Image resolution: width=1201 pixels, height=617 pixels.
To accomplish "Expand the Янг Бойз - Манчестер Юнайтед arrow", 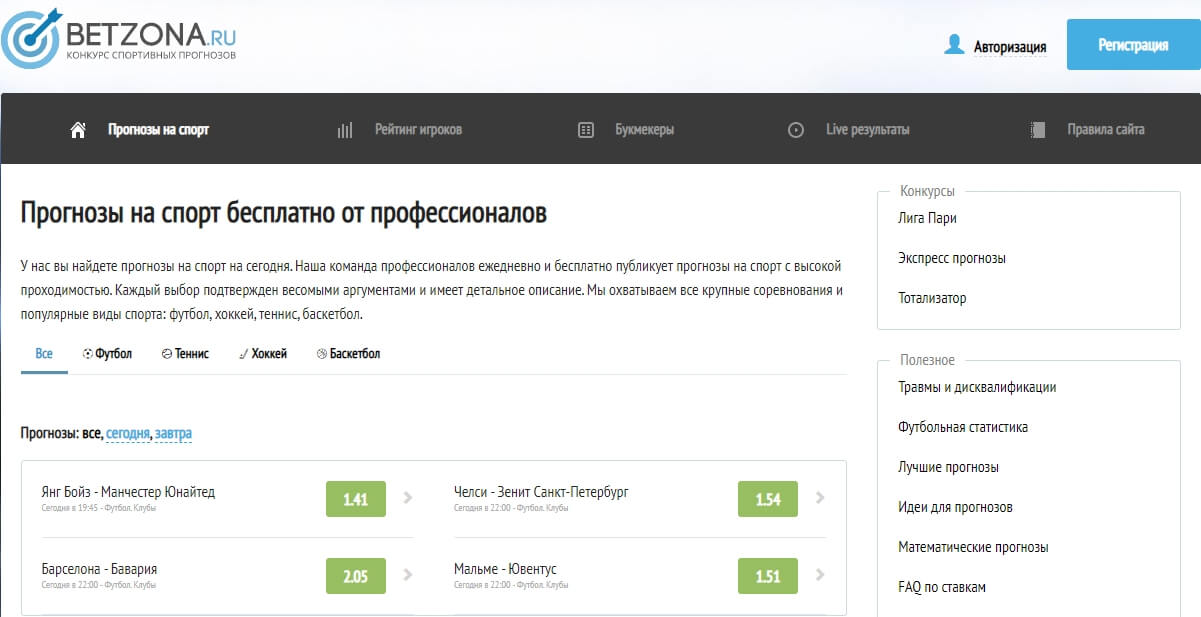I will click(407, 498).
